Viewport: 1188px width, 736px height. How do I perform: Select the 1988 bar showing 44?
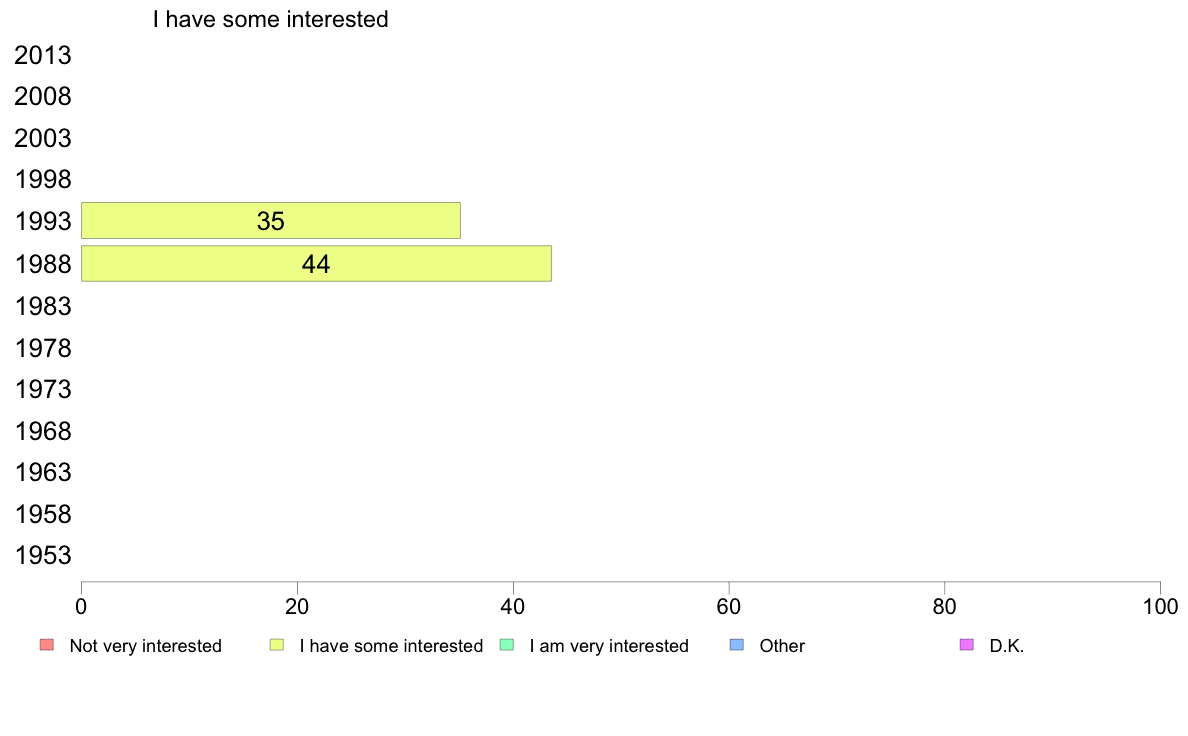point(316,264)
